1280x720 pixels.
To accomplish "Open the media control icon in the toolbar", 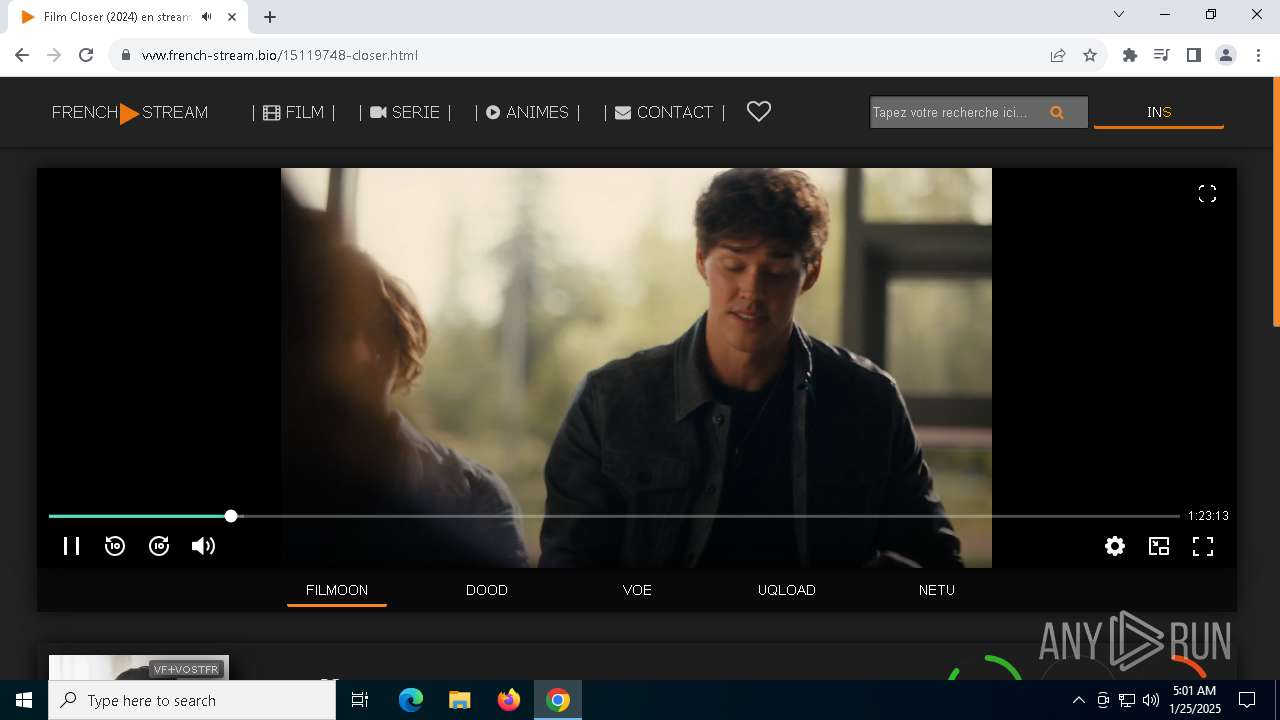I will click(1161, 55).
